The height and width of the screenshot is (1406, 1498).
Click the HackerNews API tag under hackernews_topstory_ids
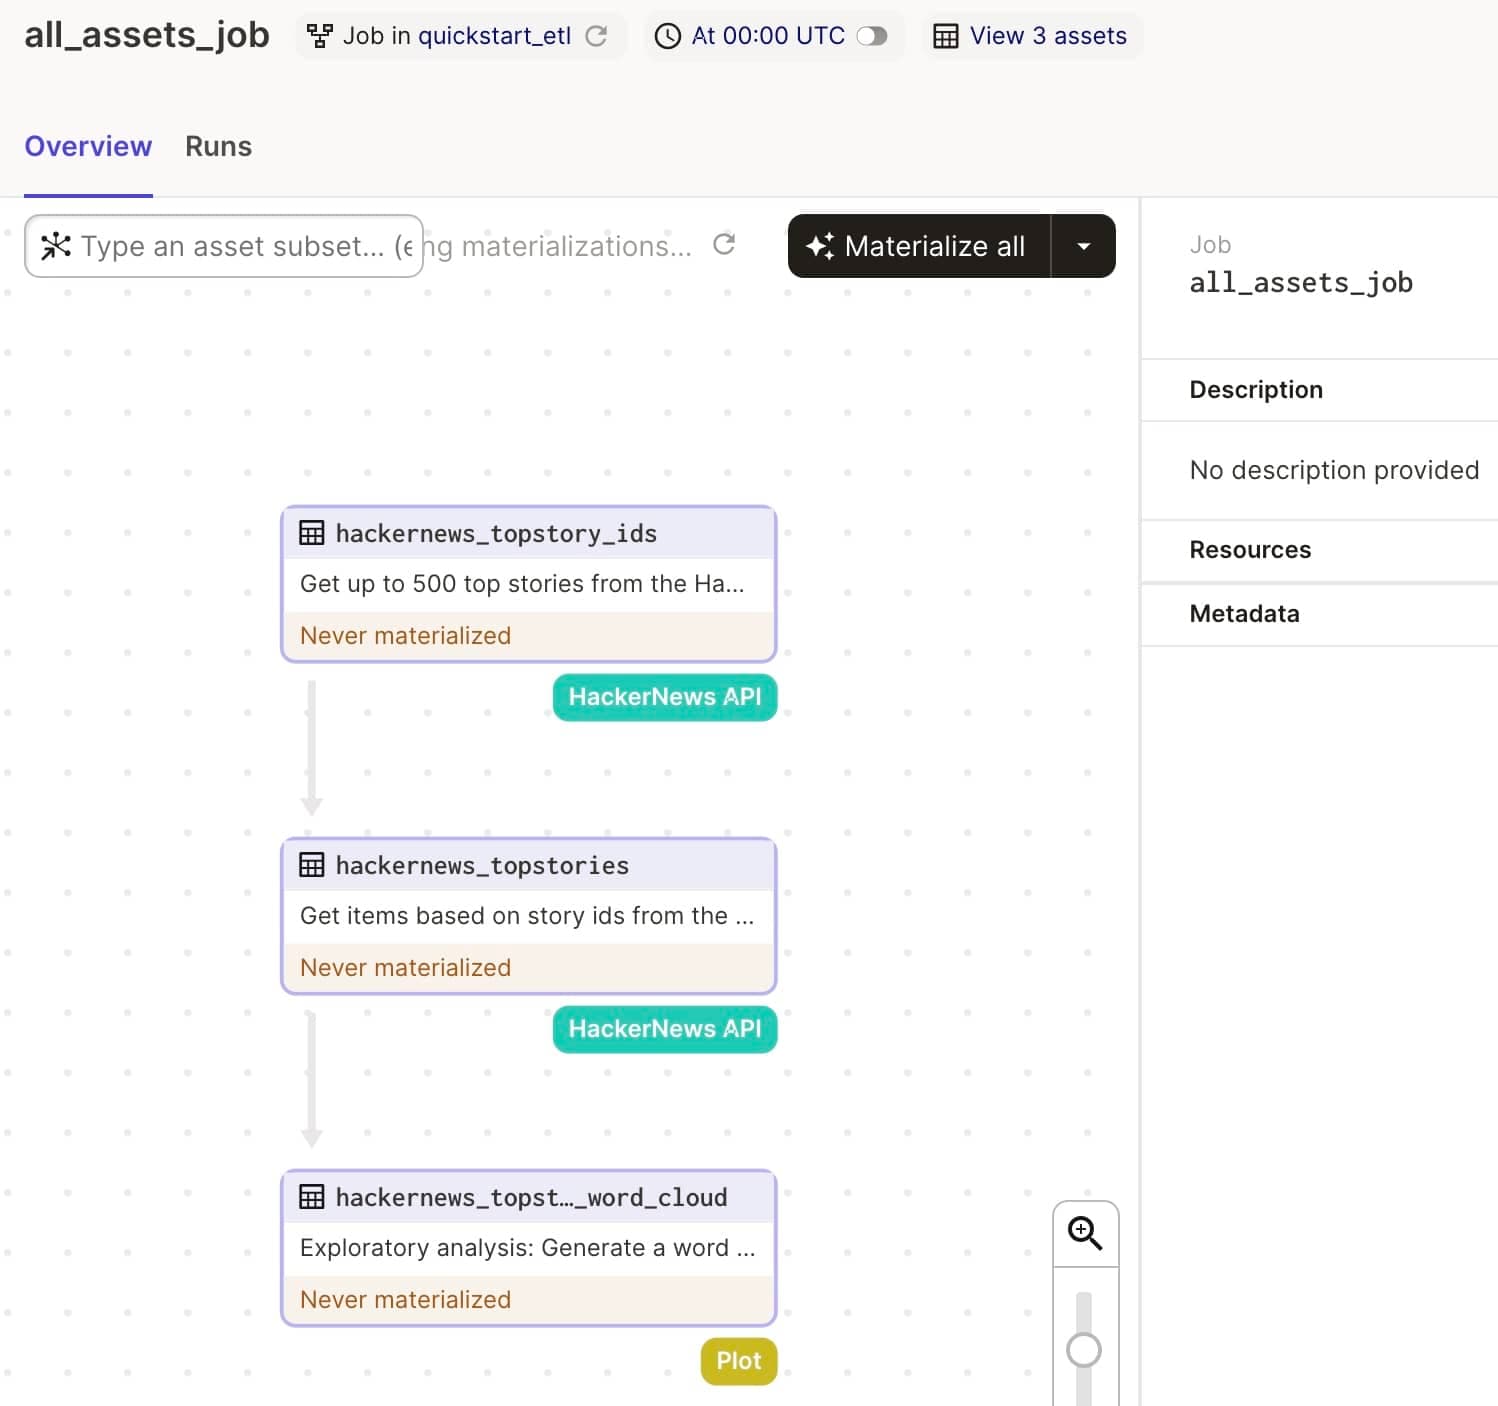click(x=665, y=697)
